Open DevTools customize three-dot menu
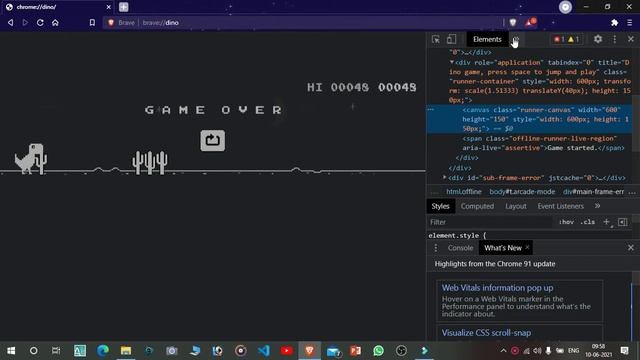 point(615,39)
